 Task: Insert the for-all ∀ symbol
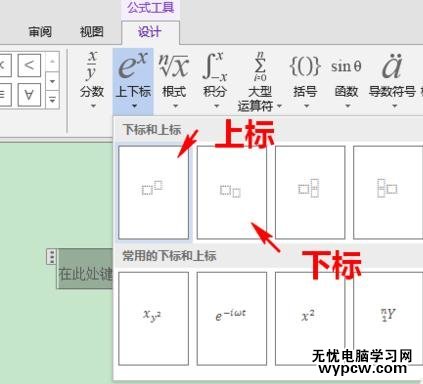pos(29,94)
